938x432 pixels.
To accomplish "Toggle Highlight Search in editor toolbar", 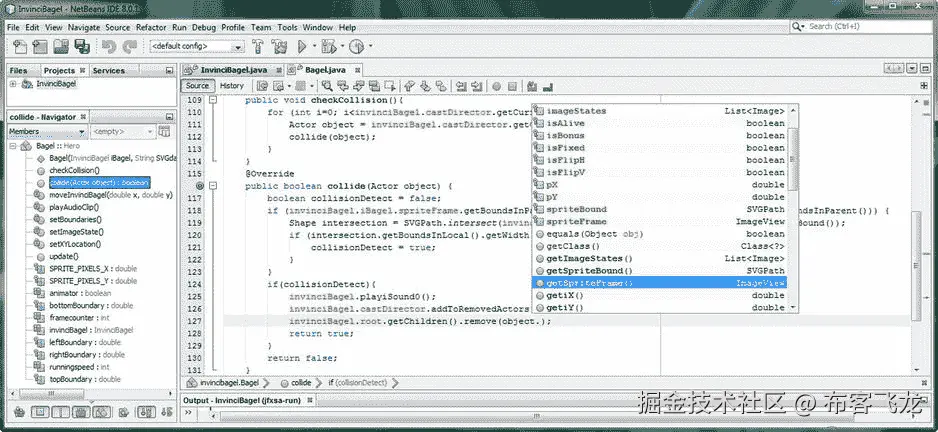I will (x=374, y=86).
